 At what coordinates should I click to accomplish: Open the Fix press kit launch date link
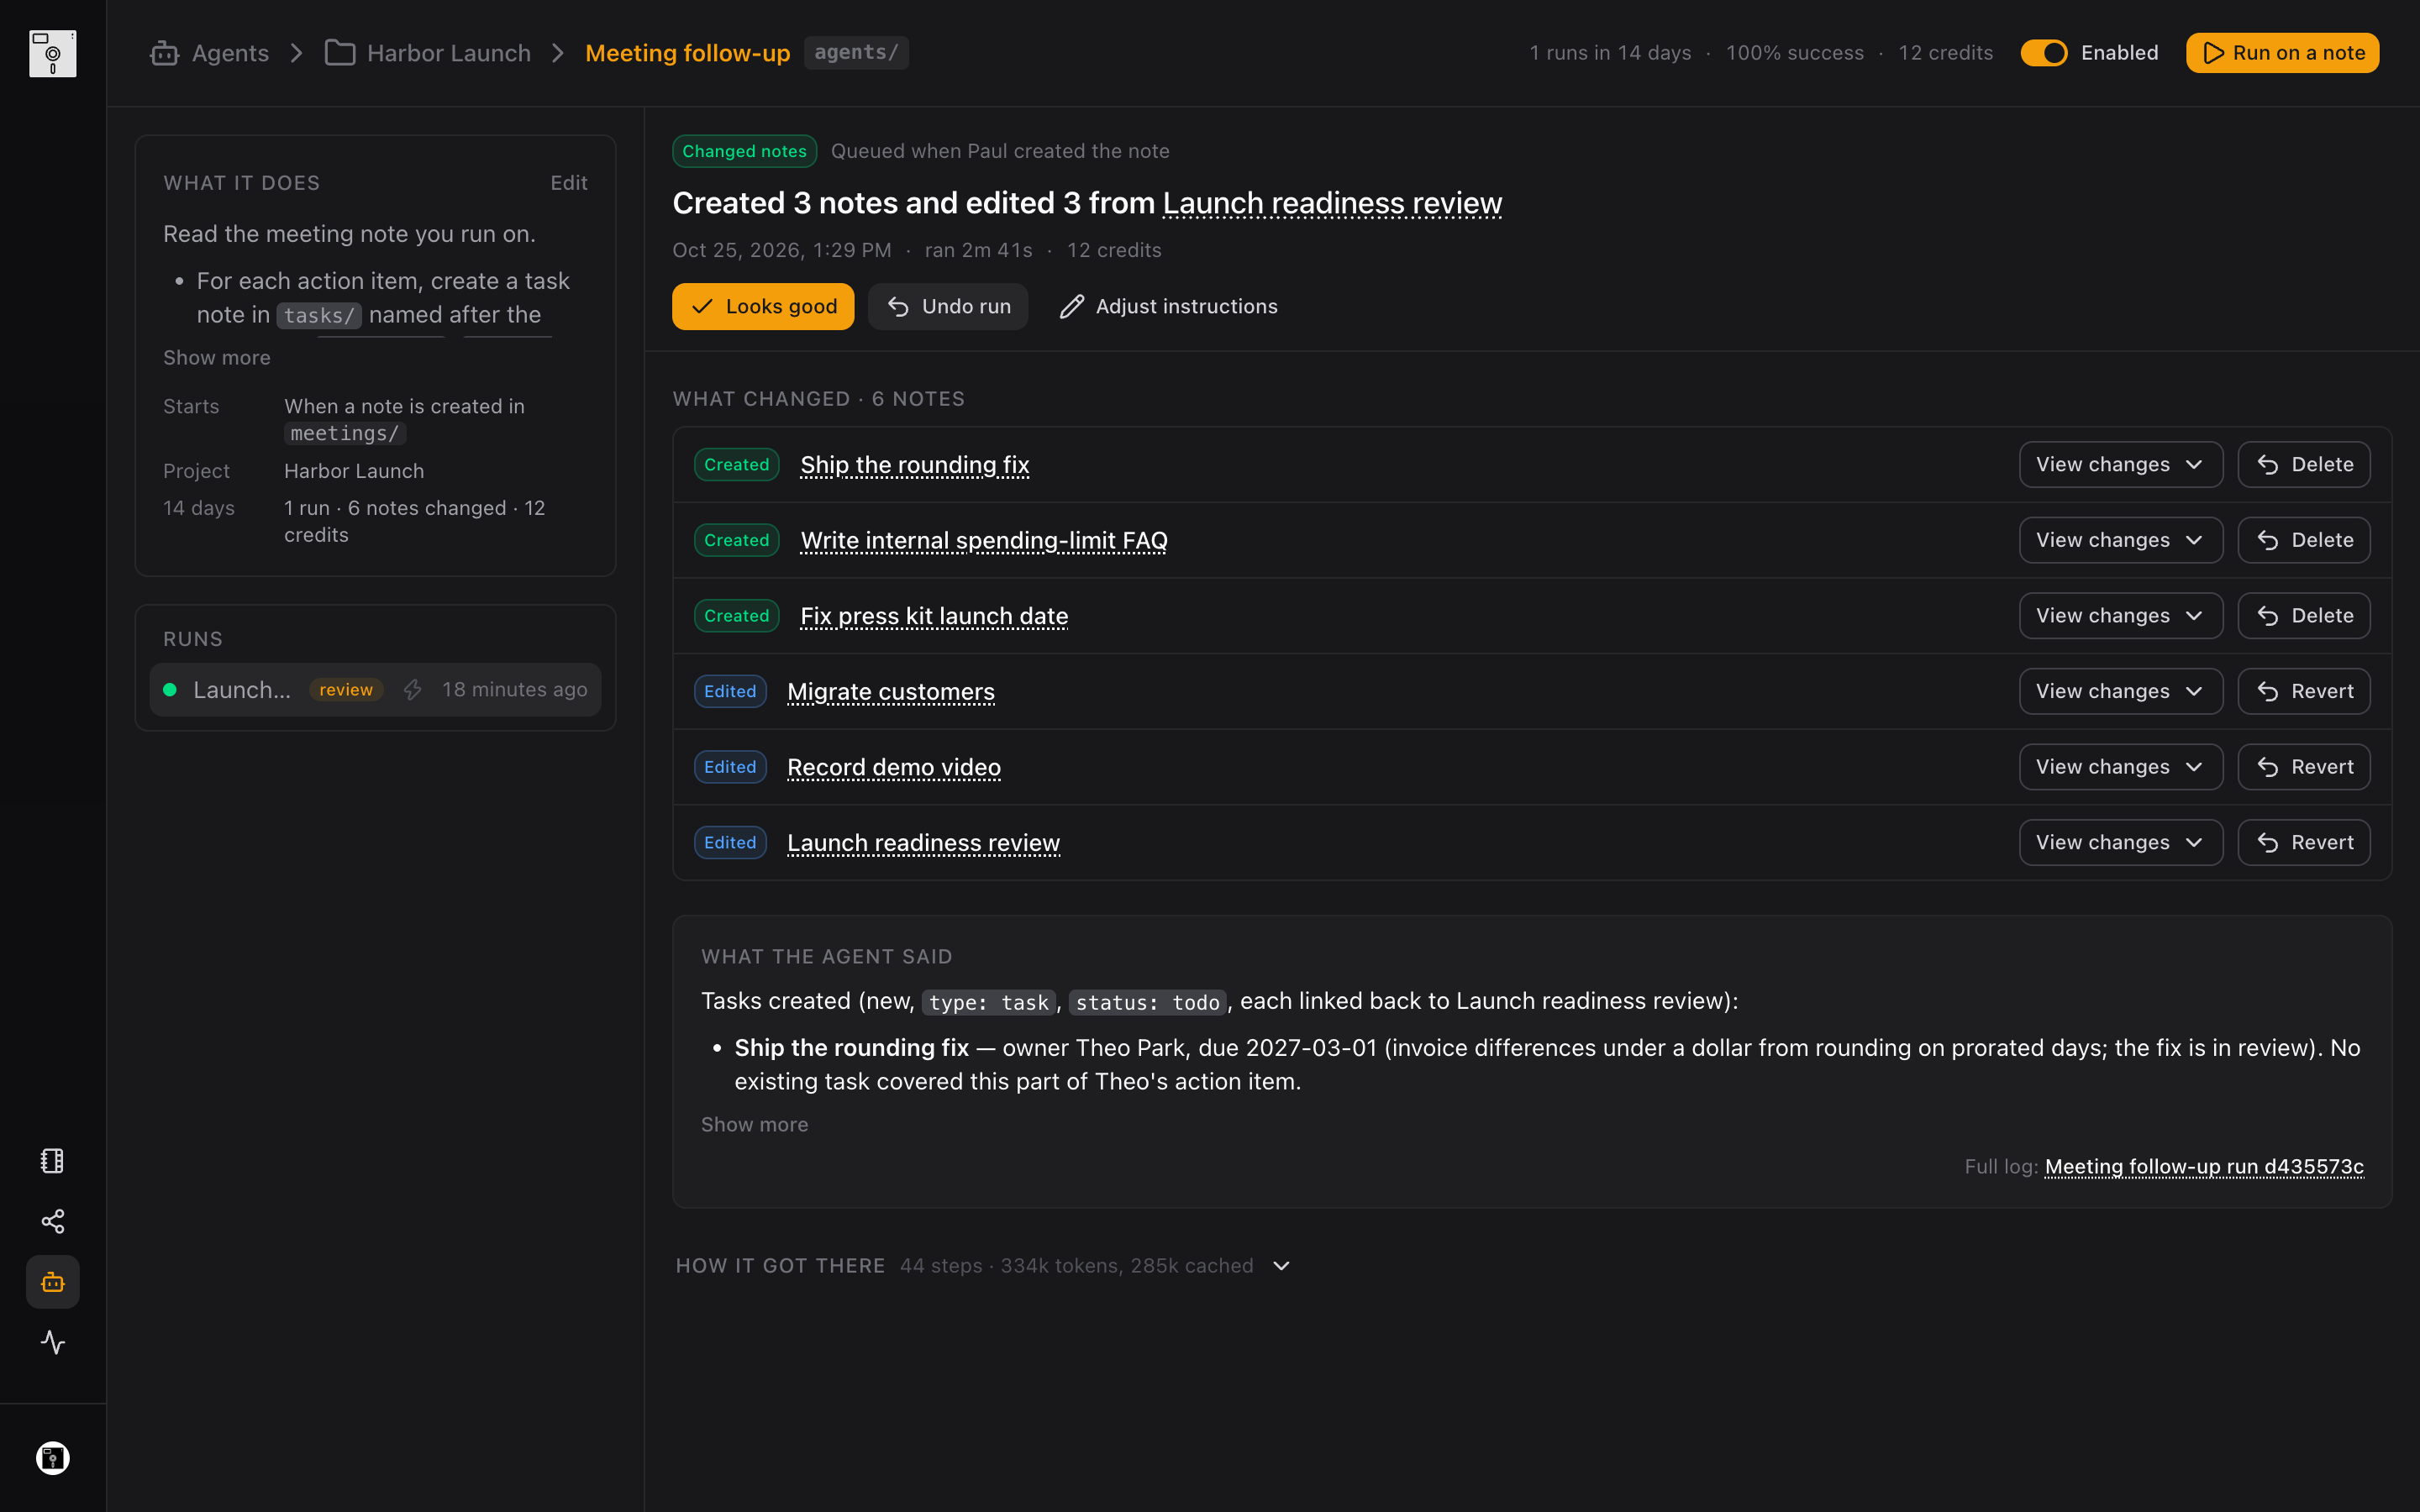pos(934,616)
